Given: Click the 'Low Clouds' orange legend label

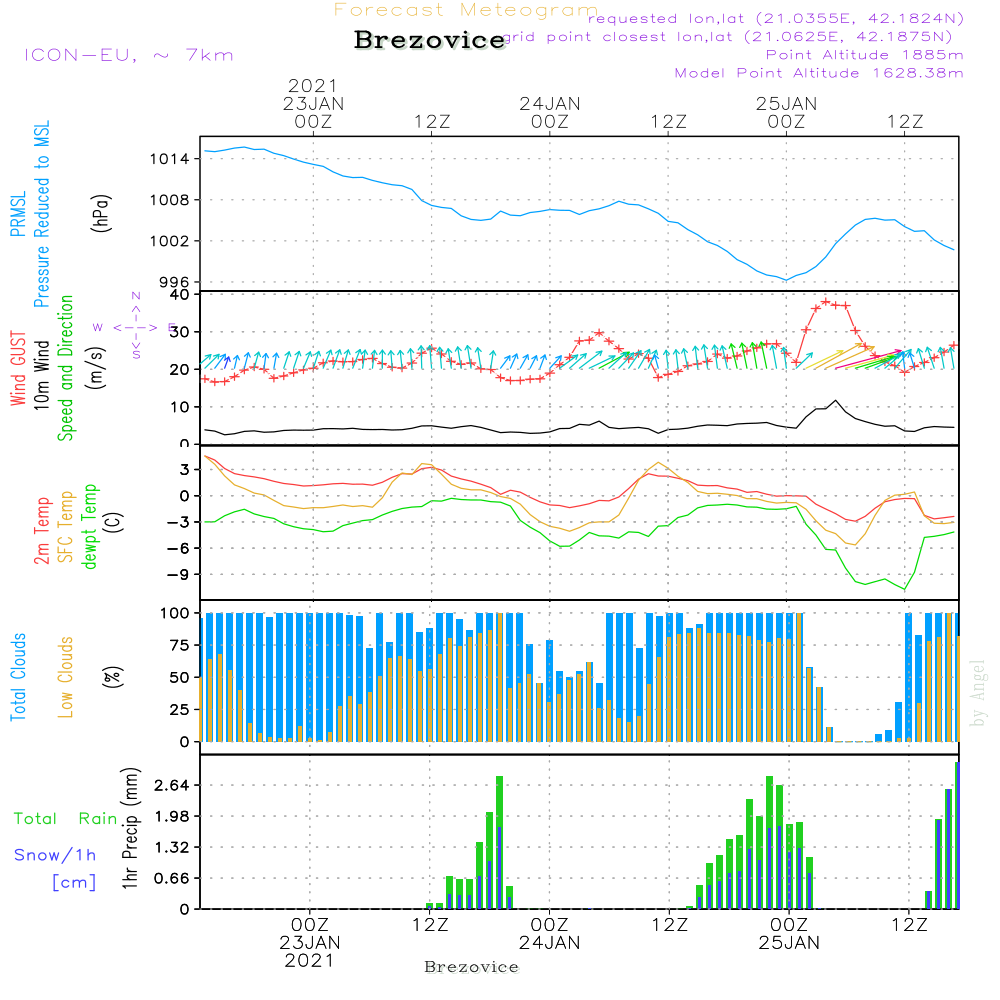Looking at the screenshot, I should pos(65,677).
